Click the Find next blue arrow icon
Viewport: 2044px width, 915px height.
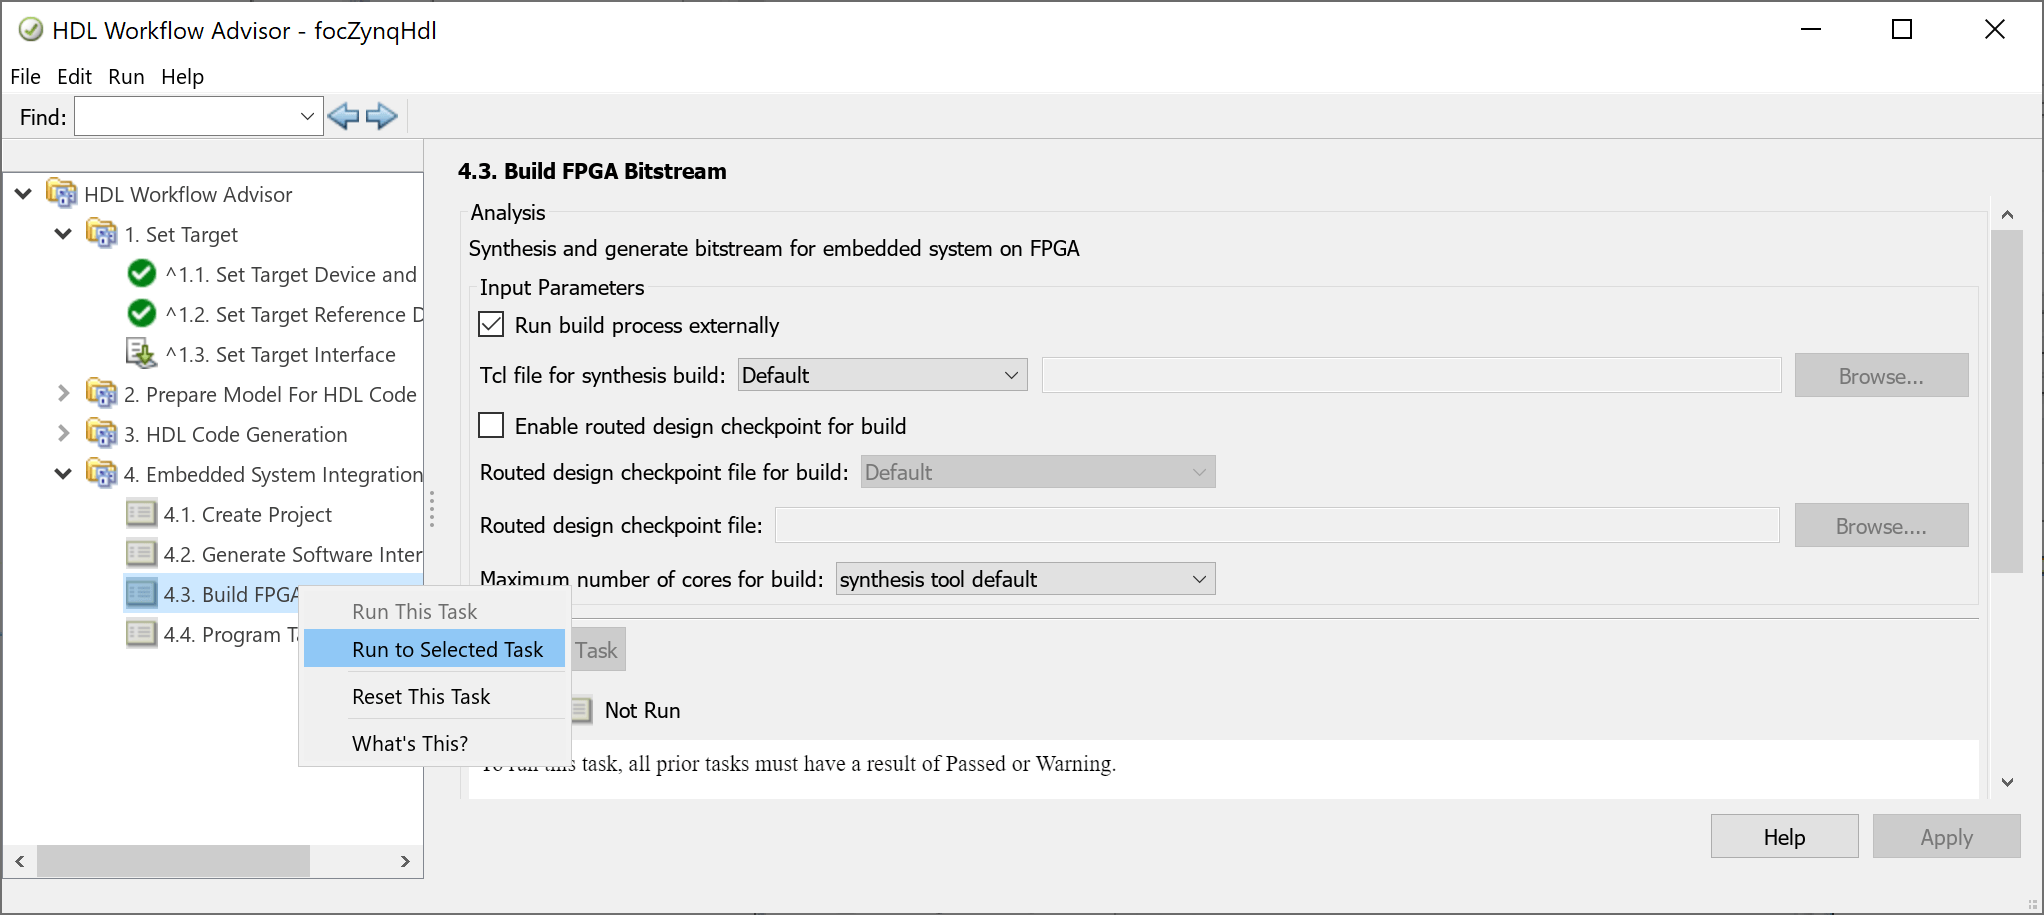pos(382,117)
